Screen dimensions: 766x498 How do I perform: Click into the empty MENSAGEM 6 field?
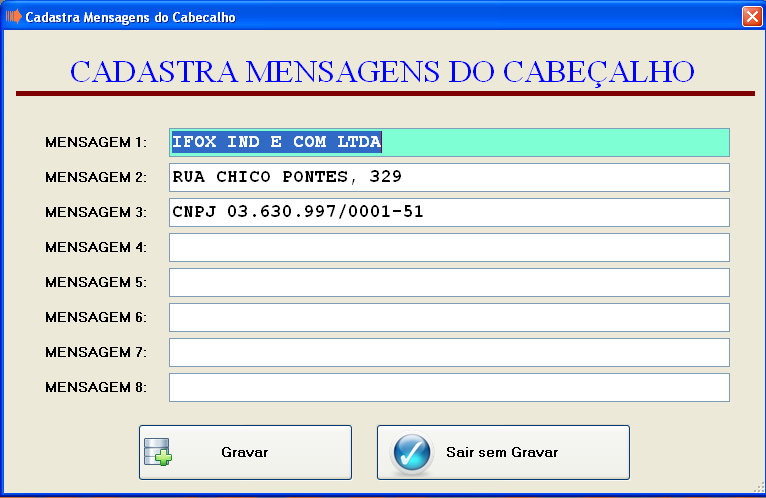[x=449, y=317]
